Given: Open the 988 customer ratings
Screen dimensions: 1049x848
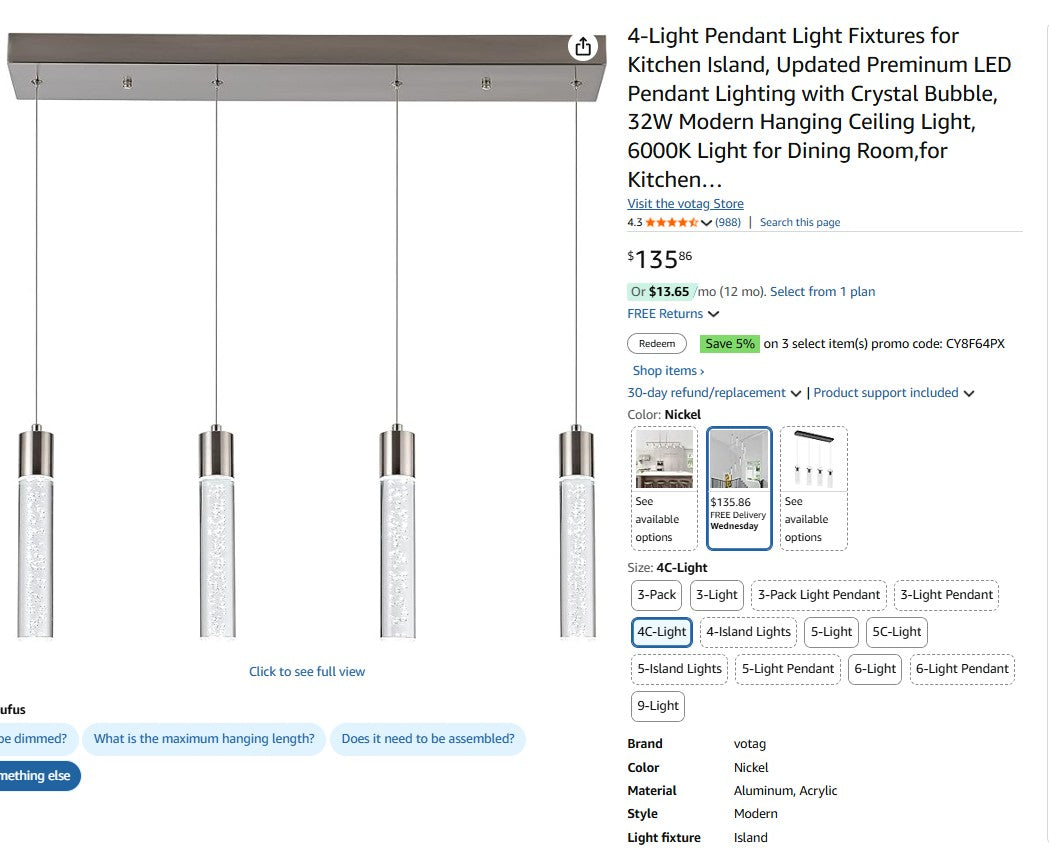Looking at the screenshot, I should point(728,222).
